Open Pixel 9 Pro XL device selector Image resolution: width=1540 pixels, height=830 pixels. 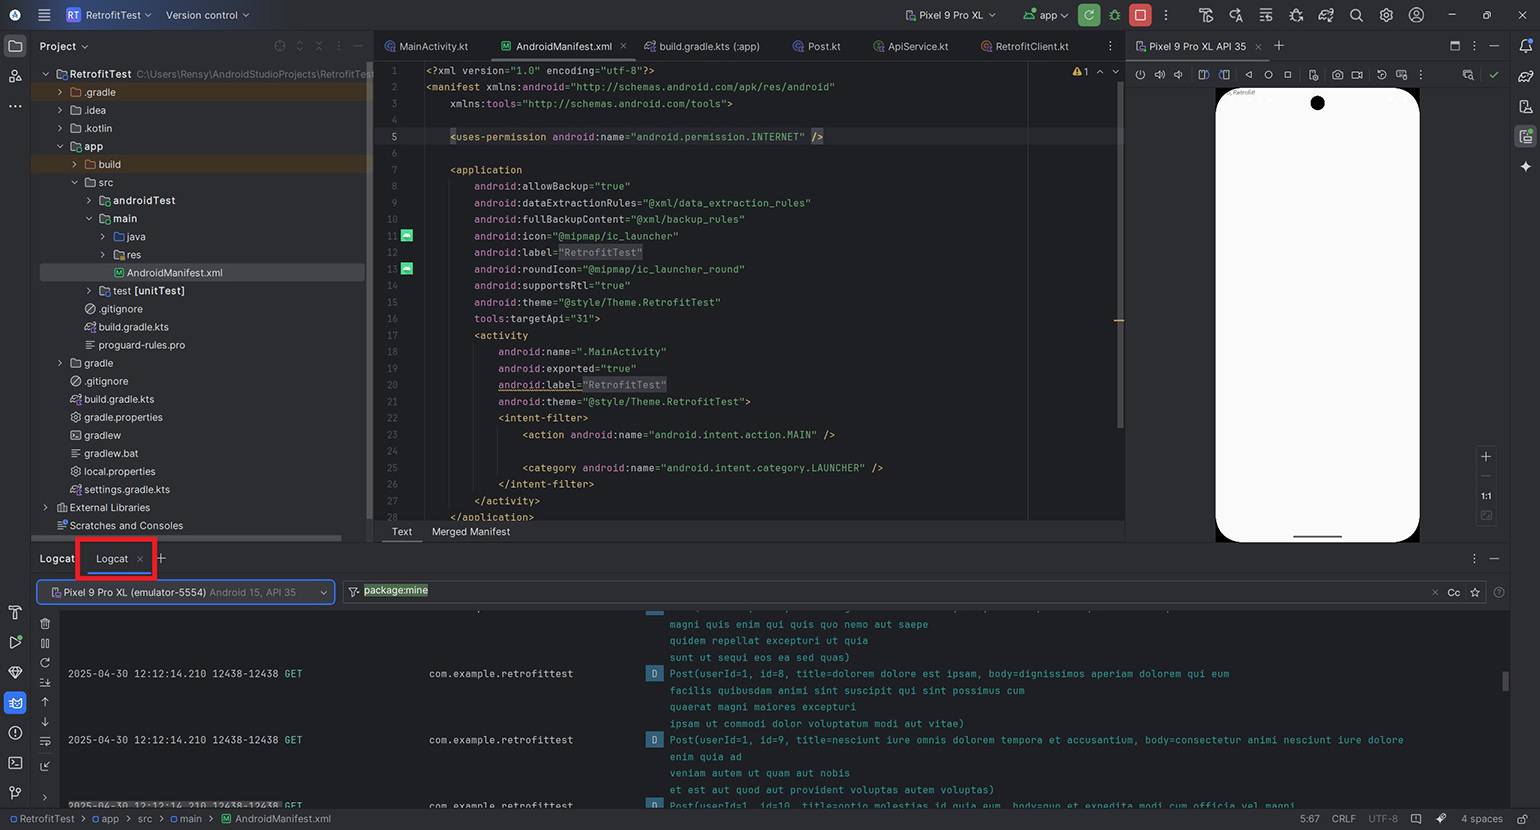click(x=950, y=15)
